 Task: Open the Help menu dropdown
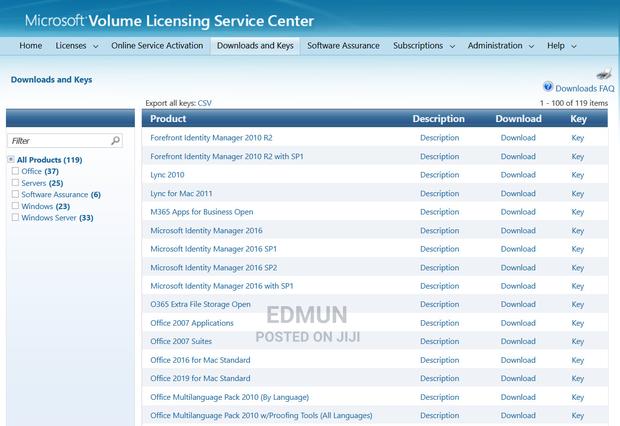coord(573,46)
